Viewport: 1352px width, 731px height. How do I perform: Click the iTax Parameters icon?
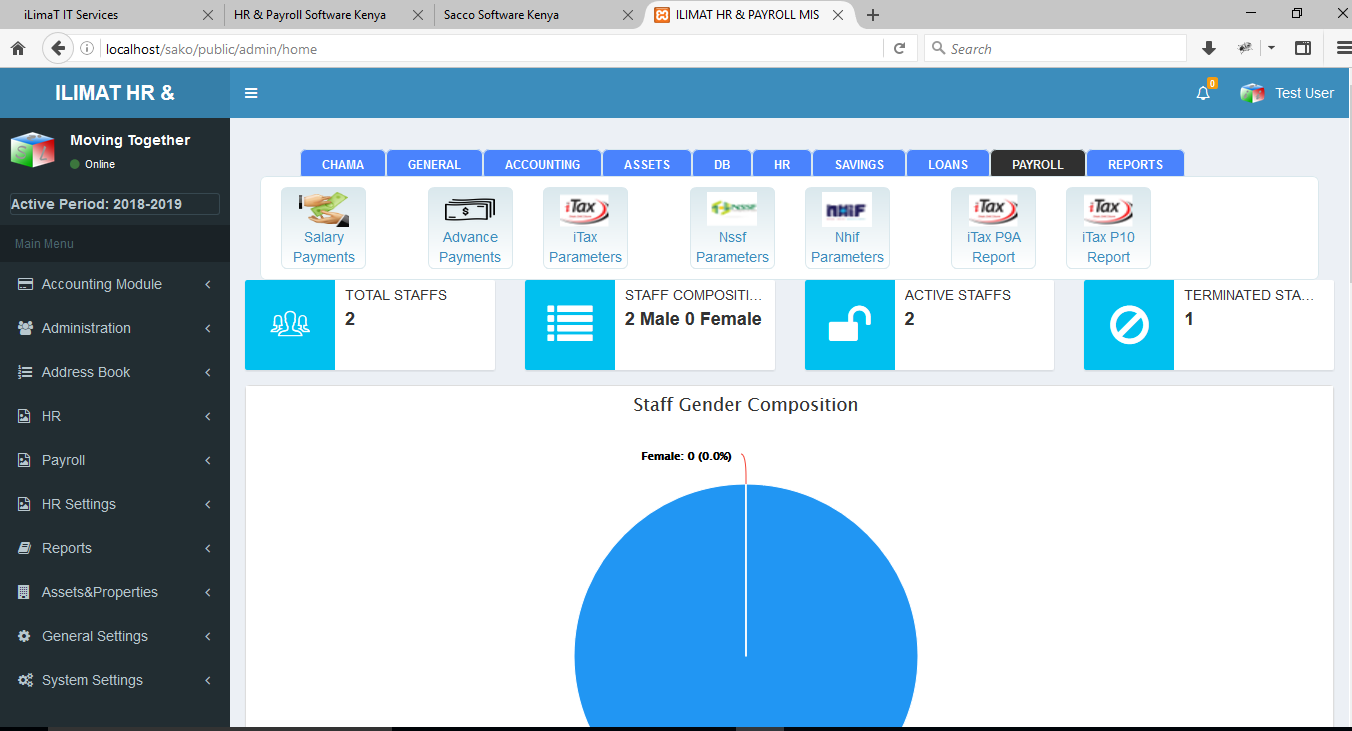click(585, 228)
